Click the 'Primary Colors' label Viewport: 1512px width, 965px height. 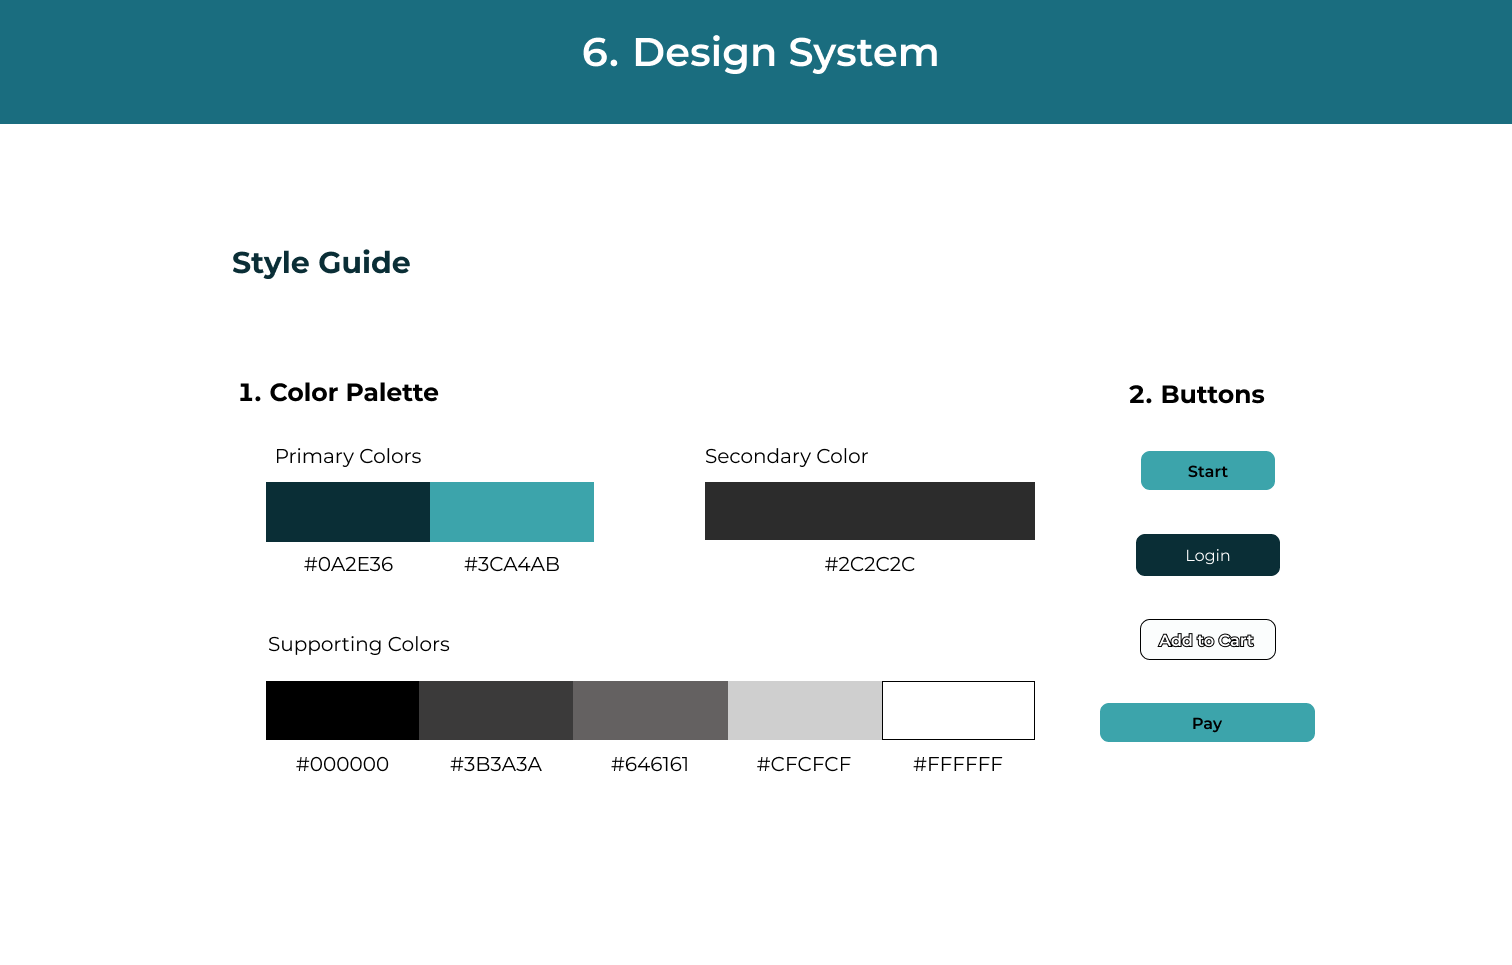348,456
